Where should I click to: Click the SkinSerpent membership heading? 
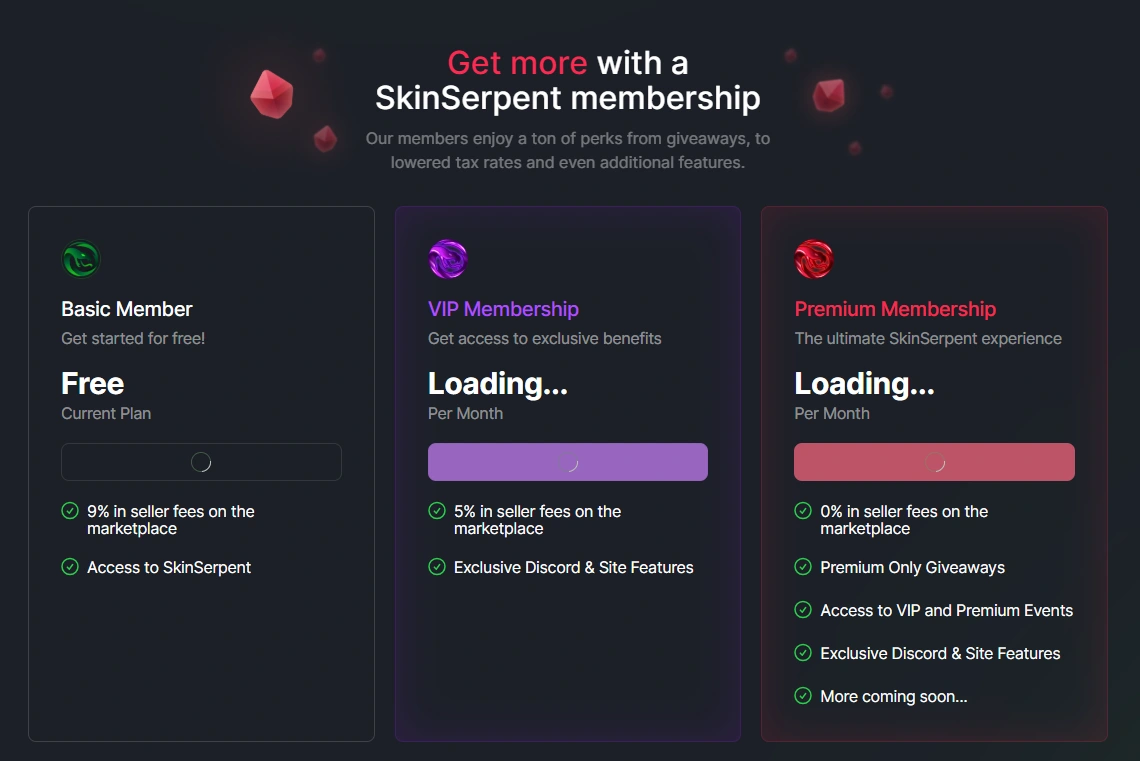pos(567,98)
